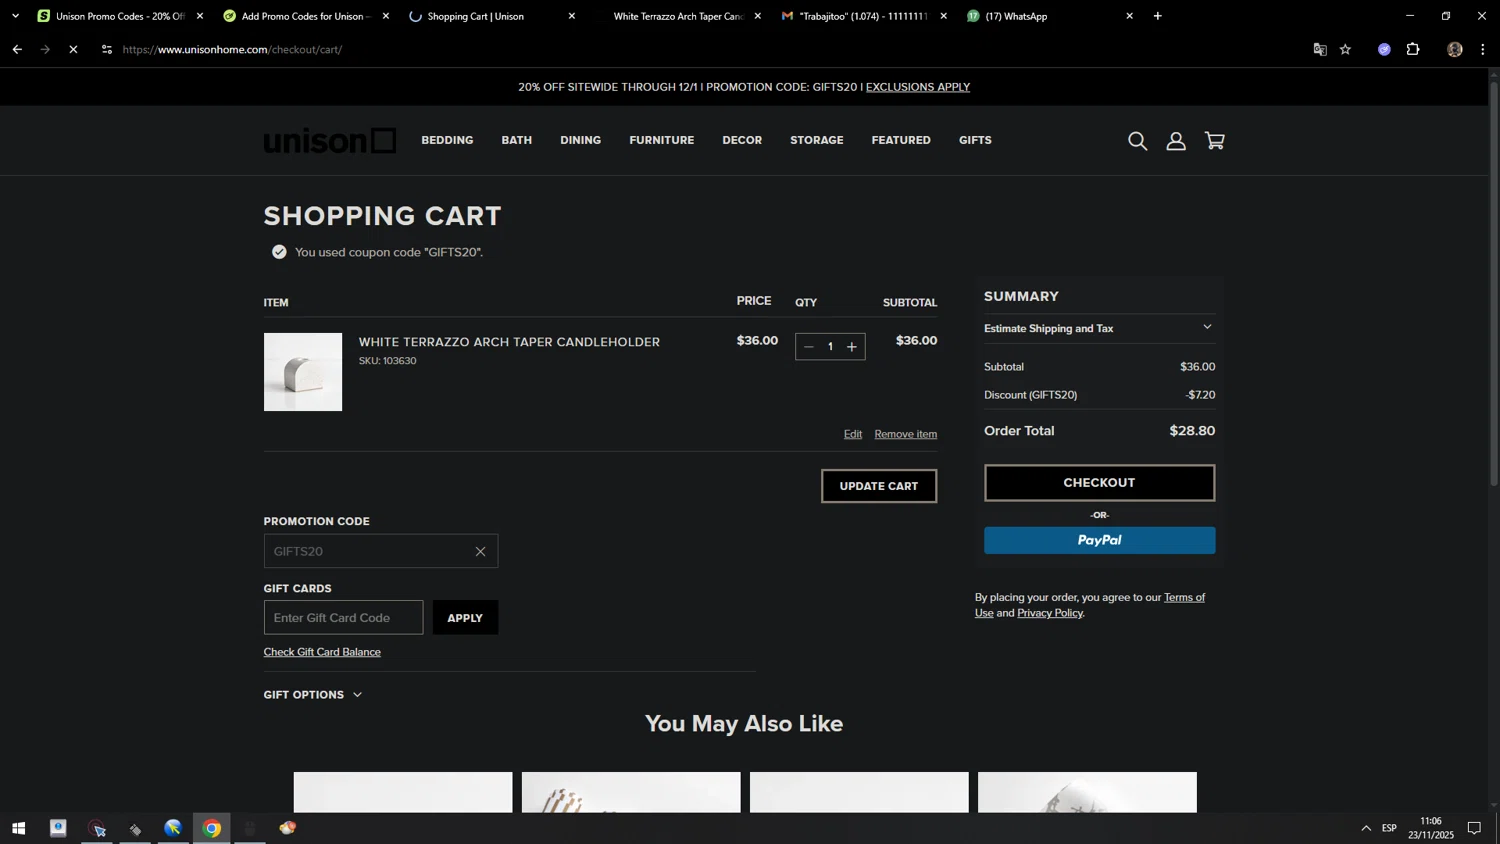Bookmark this page with the star icon

coord(1345,49)
